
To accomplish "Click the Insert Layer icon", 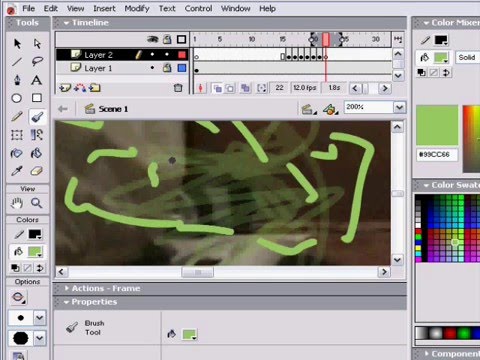I will click(x=65, y=88).
